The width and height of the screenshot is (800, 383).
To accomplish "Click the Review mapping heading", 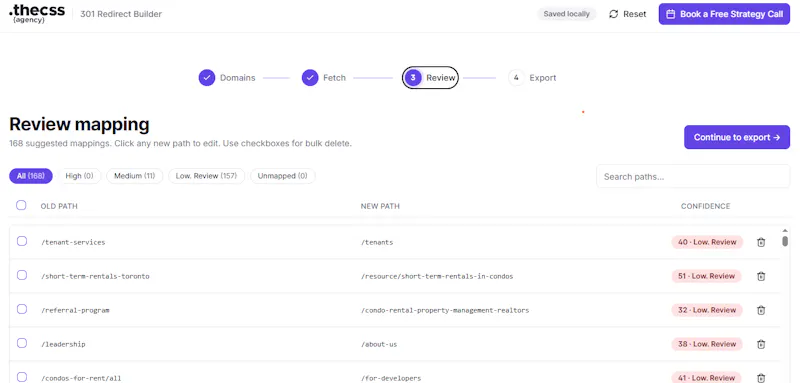I will [x=79, y=124].
